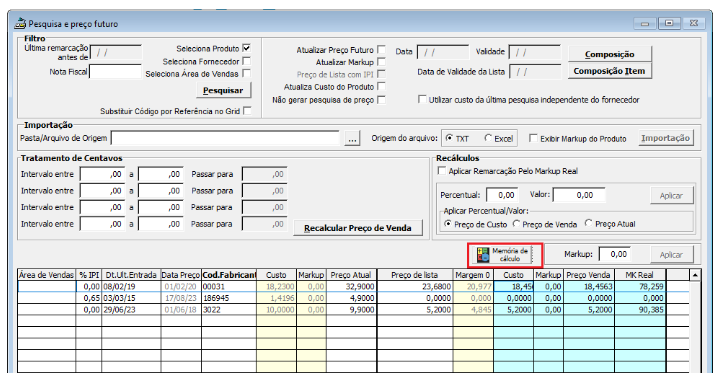721x388 pixels.
Task: Select the Excel file origin radio
Action: pos(488,138)
